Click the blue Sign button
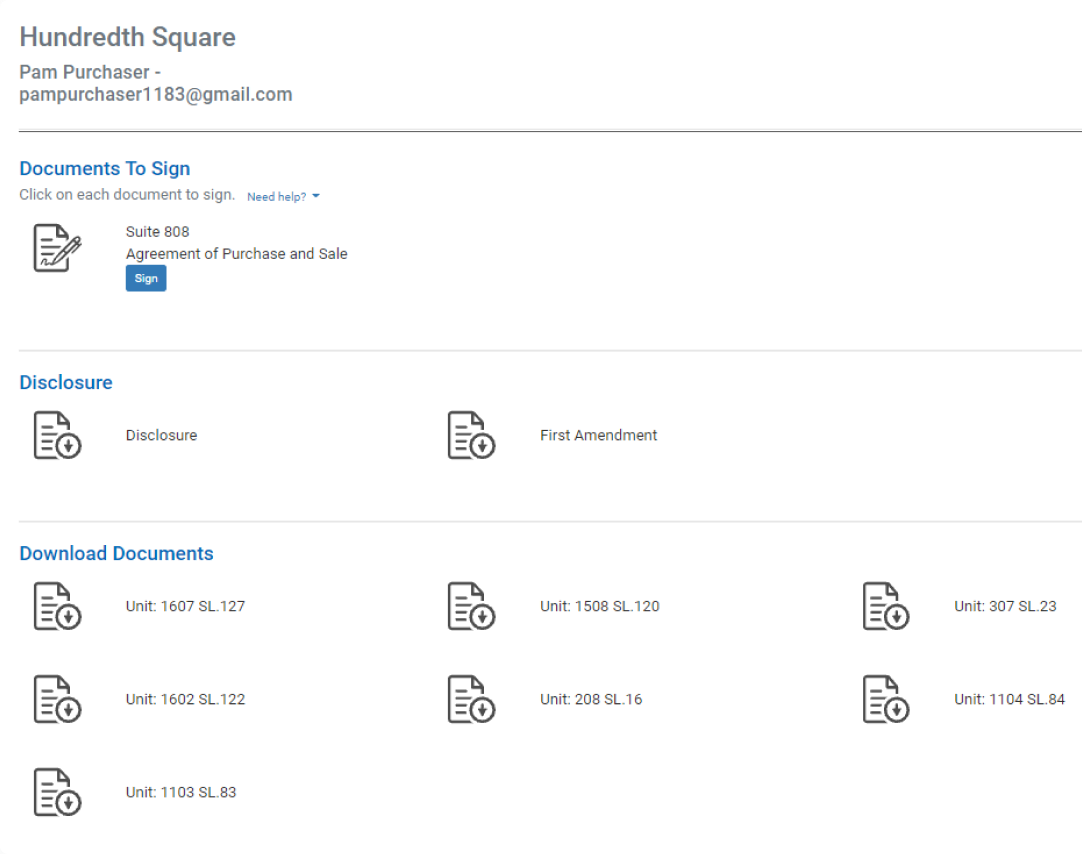Image resolution: width=1082 pixels, height=854 pixels. click(x=146, y=279)
